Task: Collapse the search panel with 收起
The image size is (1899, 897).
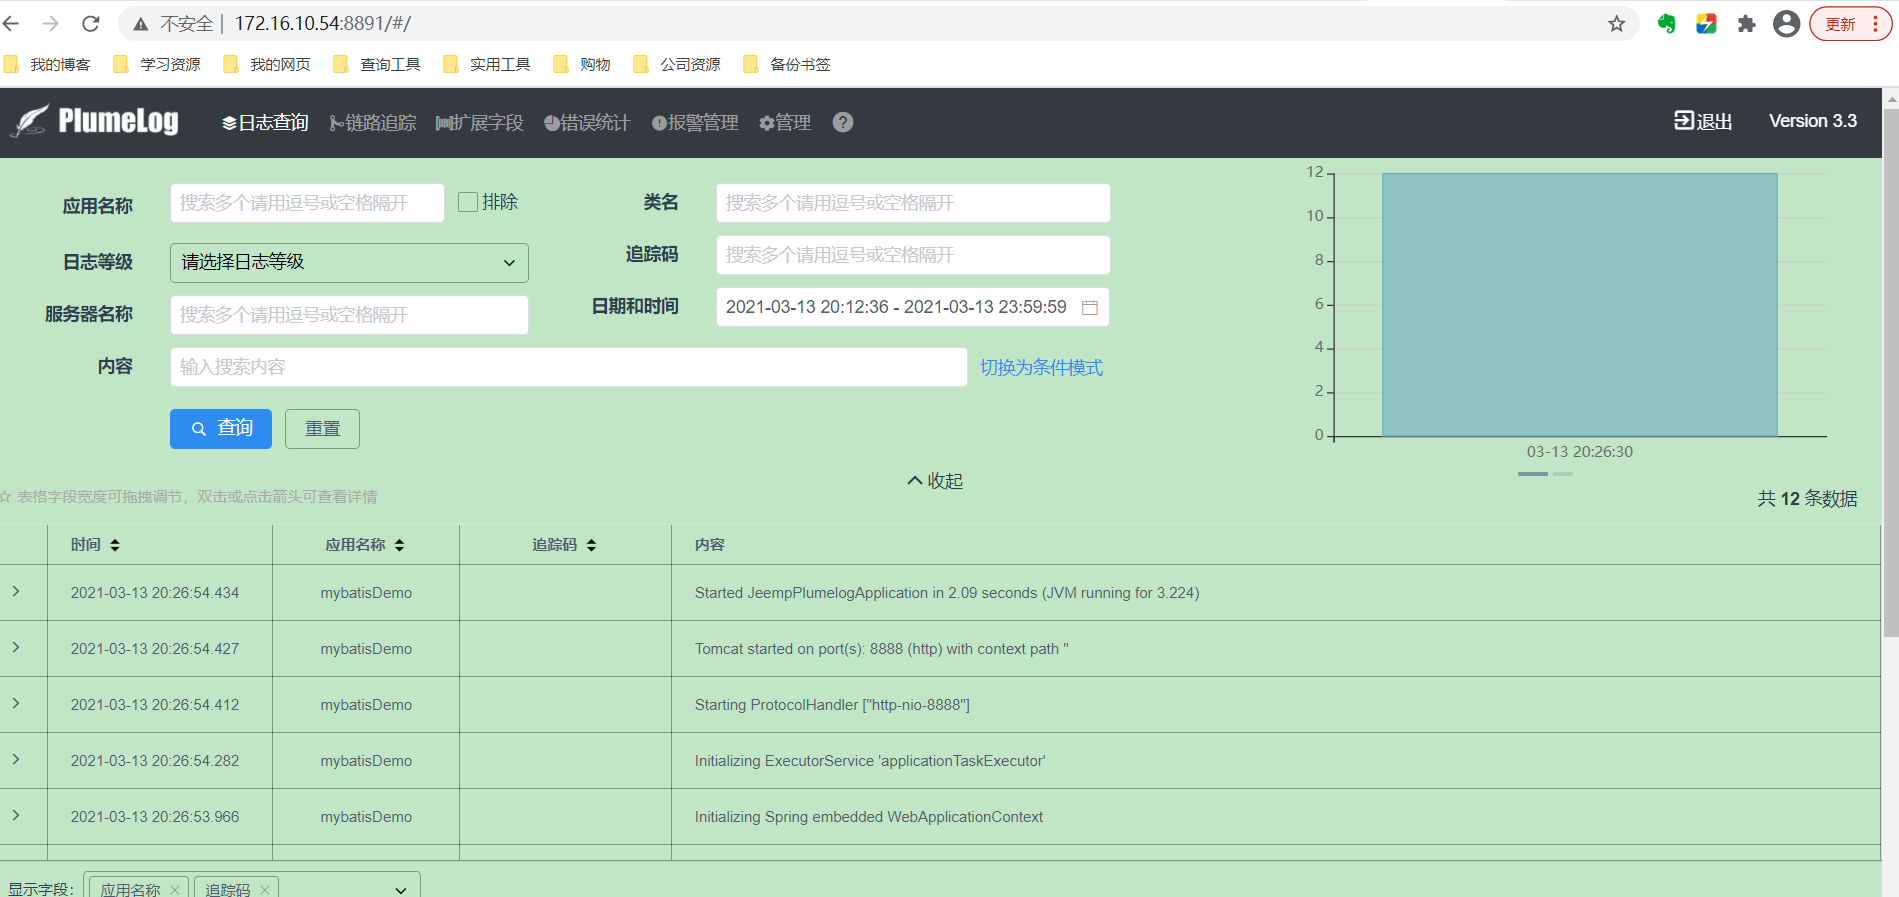Action: (x=935, y=481)
